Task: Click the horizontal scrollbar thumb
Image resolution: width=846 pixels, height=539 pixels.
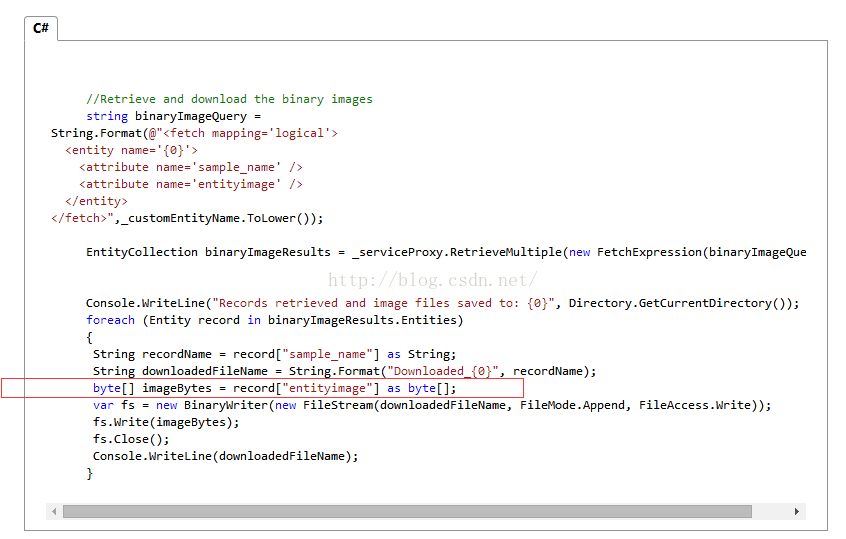Action: pyautogui.click(x=407, y=511)
